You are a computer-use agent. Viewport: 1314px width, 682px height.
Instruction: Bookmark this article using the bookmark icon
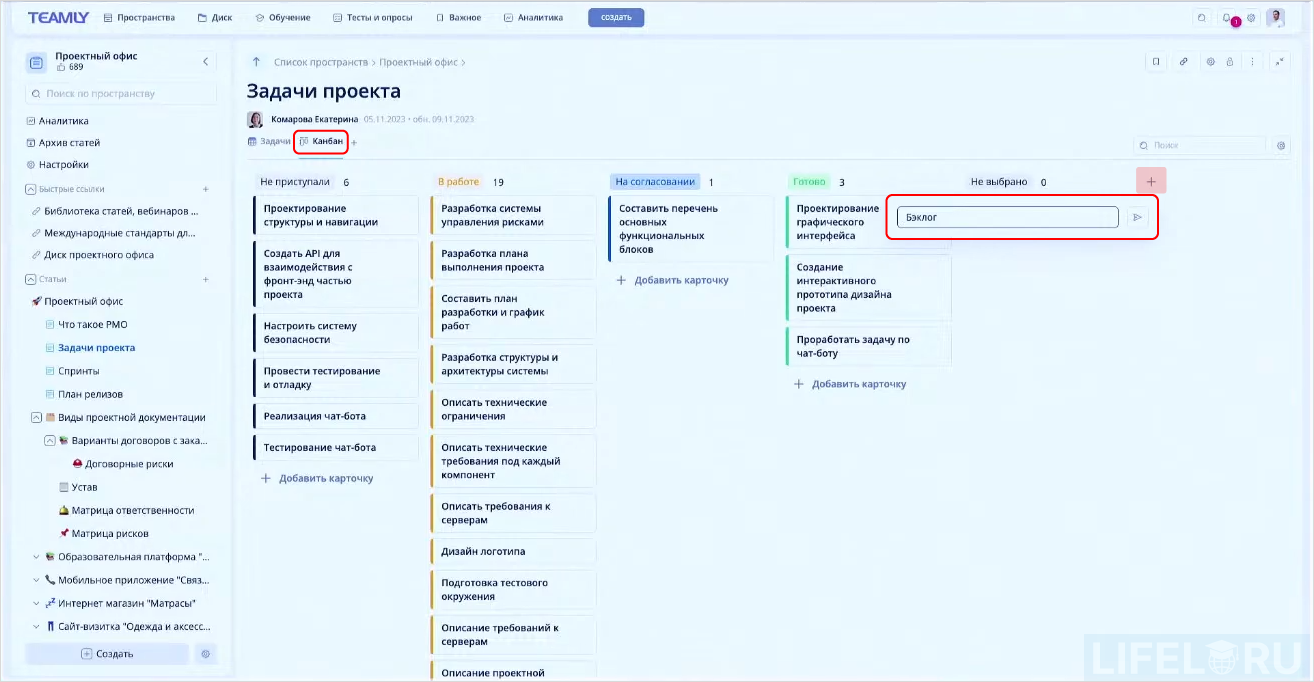coord(1156,62)
